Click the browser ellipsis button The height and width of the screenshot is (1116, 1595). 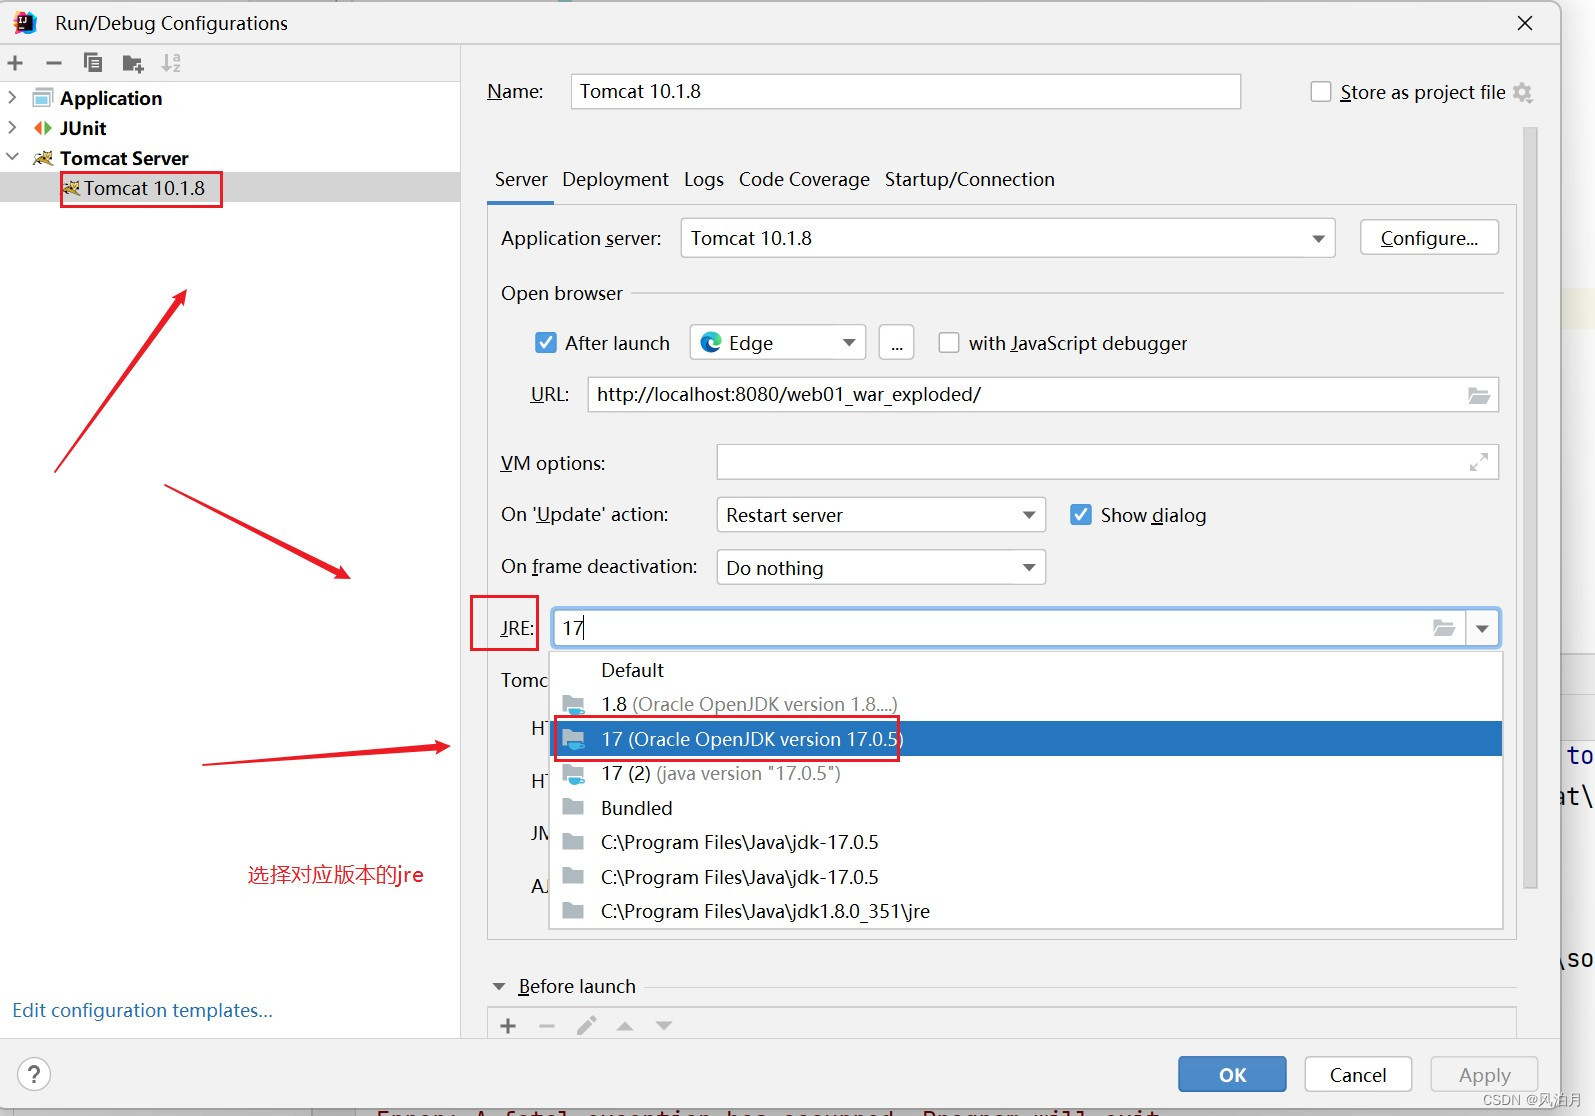[897, 343]
